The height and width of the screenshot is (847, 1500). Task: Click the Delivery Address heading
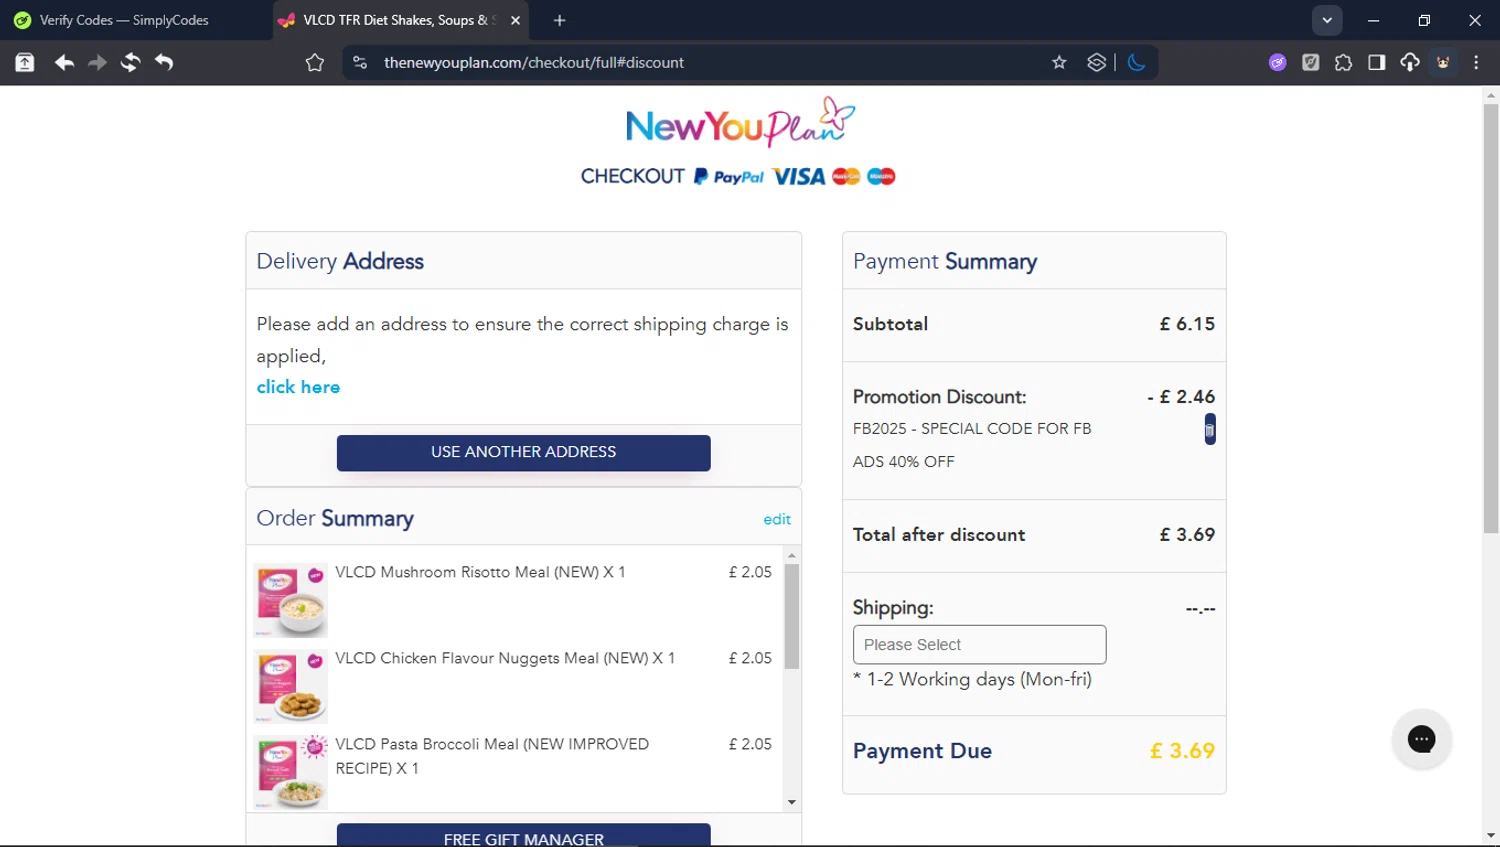[x=340, y=261]
